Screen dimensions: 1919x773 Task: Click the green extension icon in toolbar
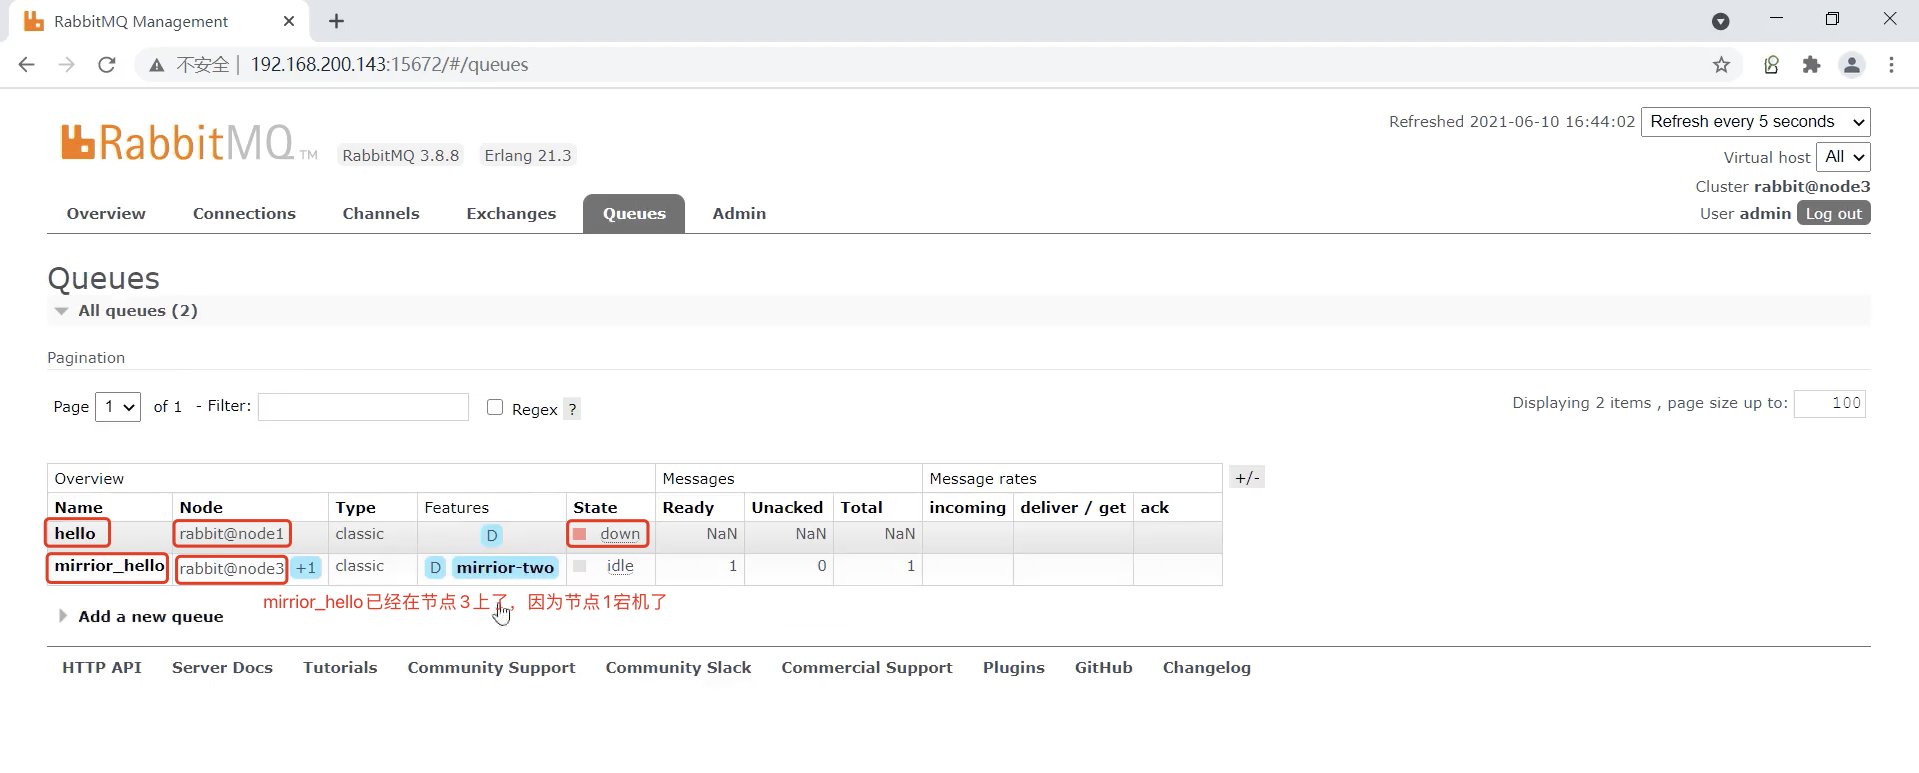[1771, 65]
